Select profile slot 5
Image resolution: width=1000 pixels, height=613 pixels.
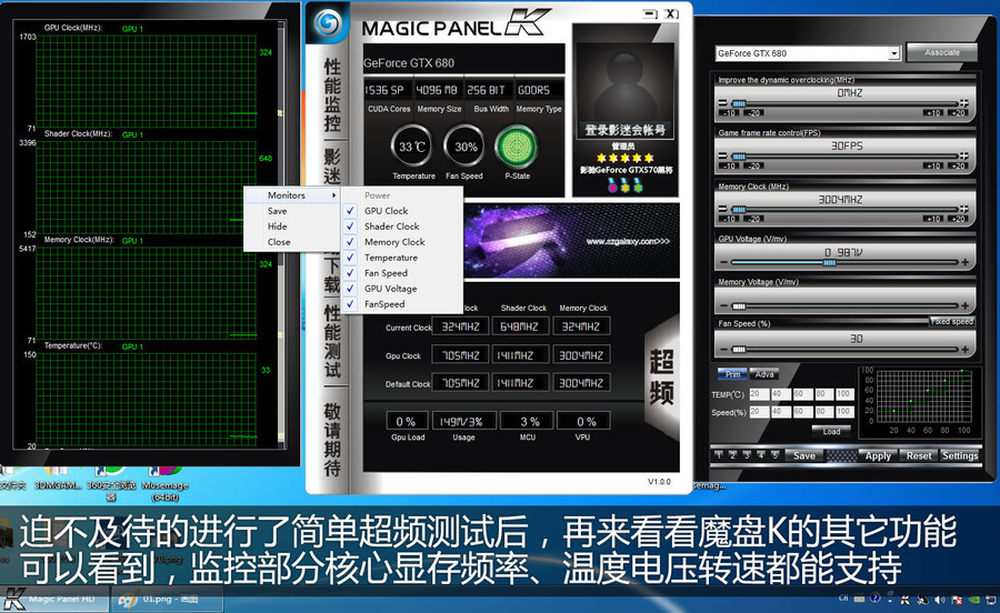(775, 455)
